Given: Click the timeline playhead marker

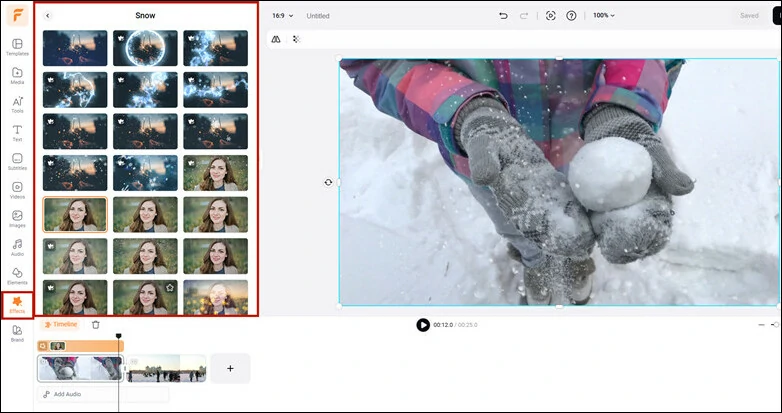Looking at the screenshot, I should tap(119, 336).
